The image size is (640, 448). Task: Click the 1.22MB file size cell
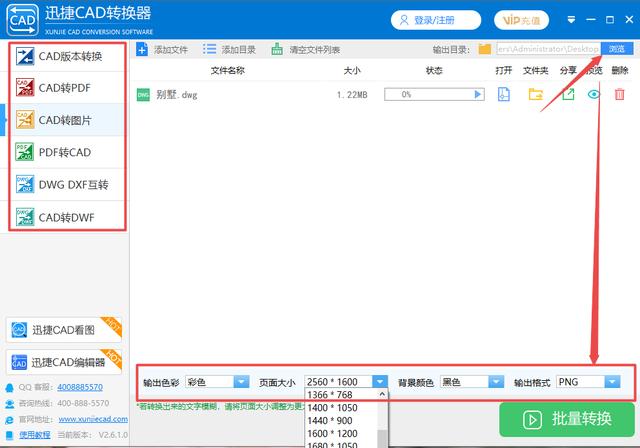[352, 95]
